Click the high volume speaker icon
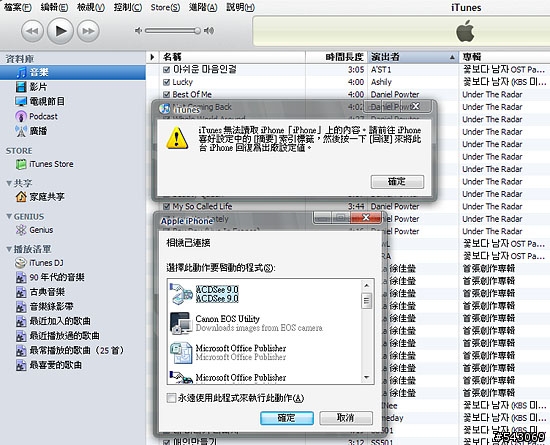 209,31
